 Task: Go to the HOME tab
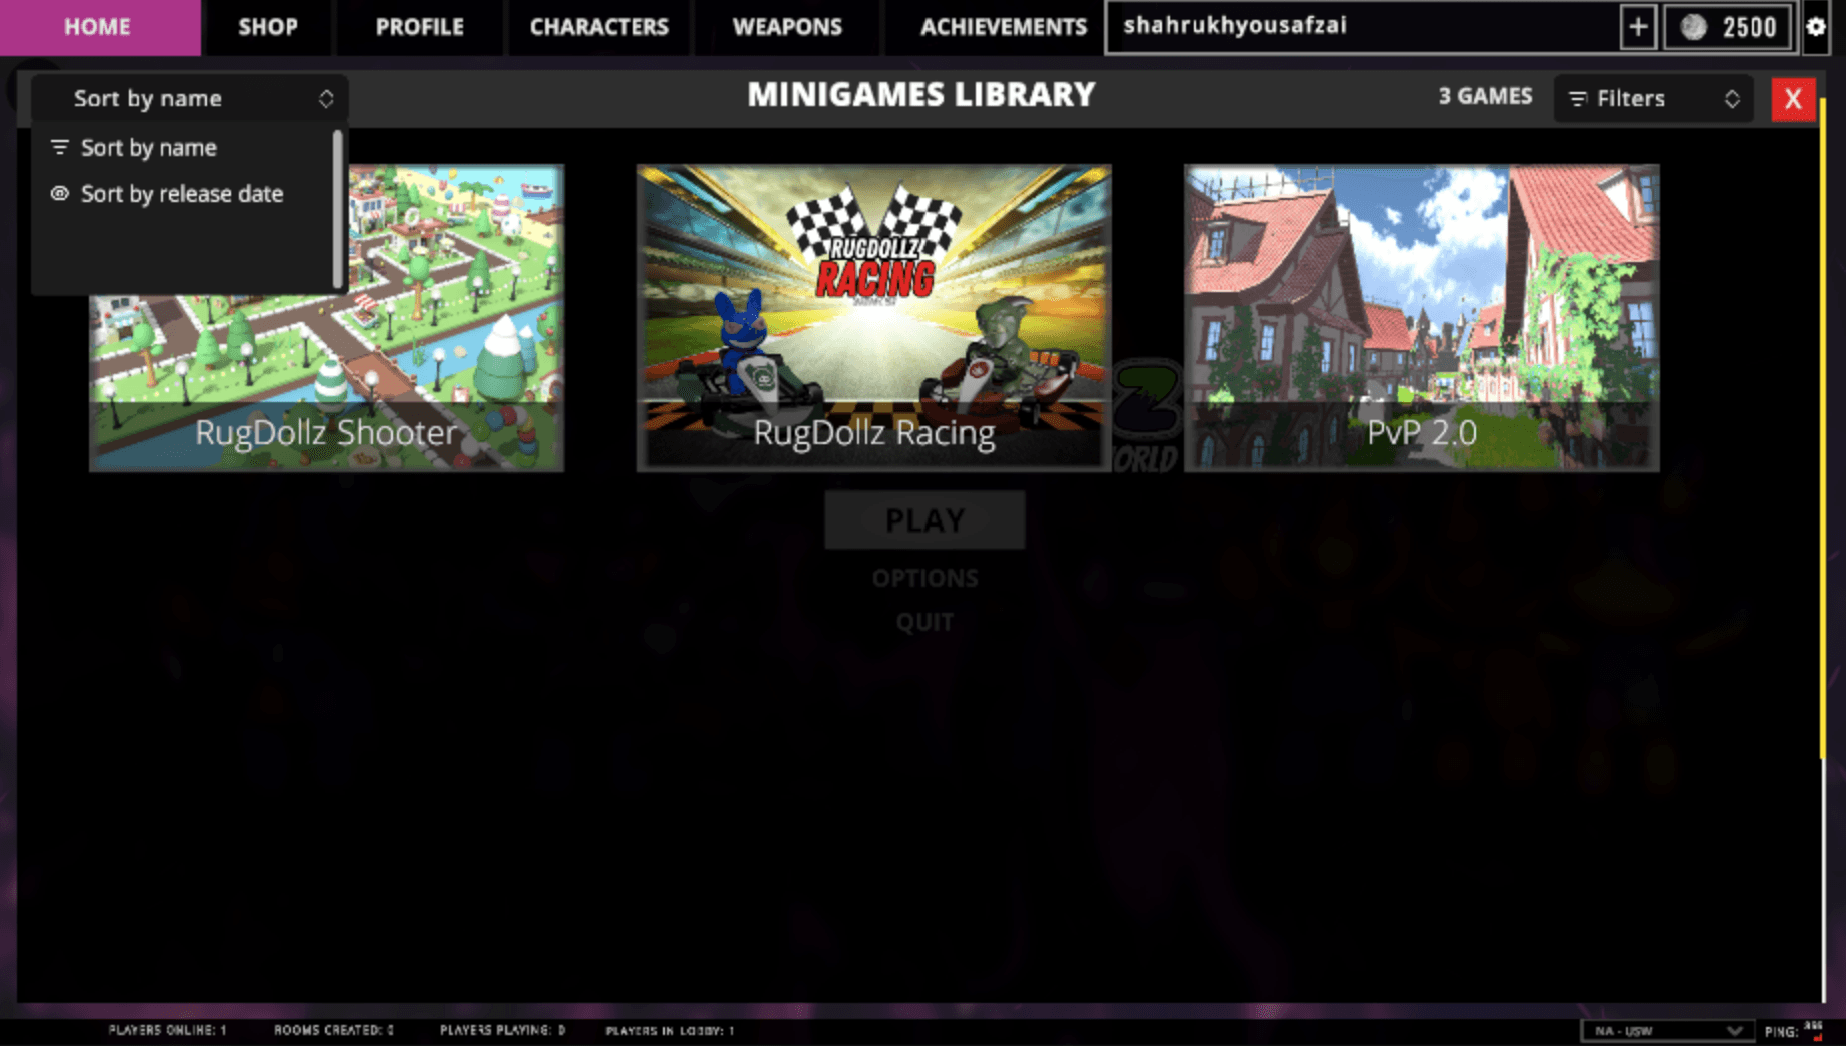click(x=98, y=27)
